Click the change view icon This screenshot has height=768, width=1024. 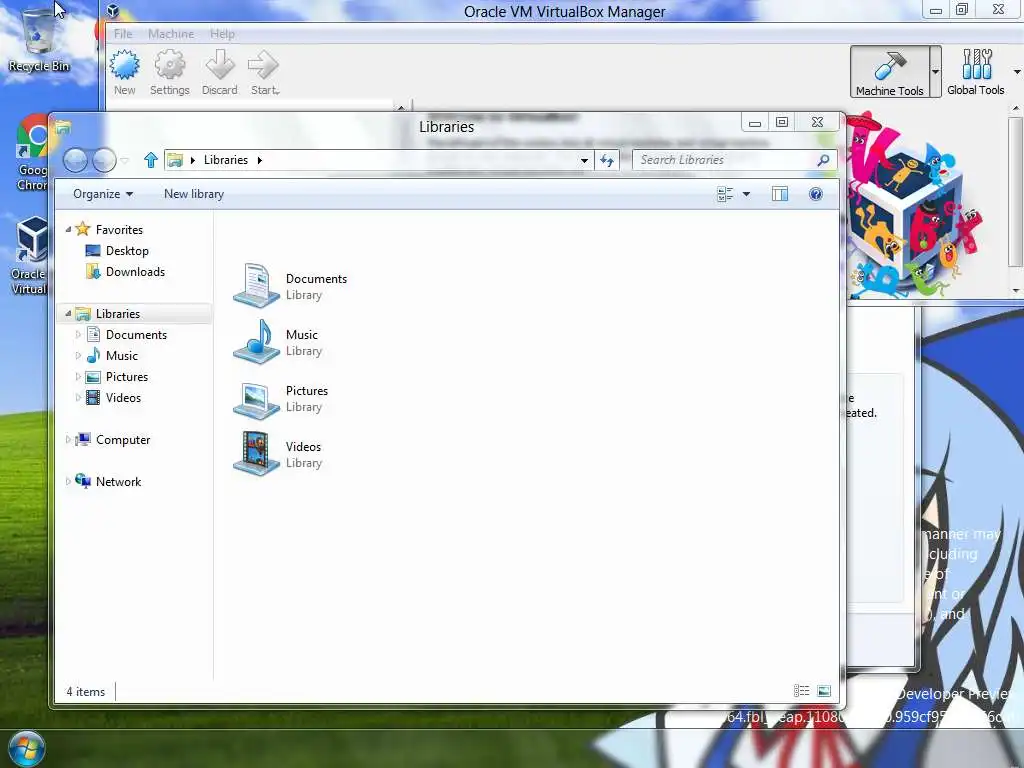point(725,194)
